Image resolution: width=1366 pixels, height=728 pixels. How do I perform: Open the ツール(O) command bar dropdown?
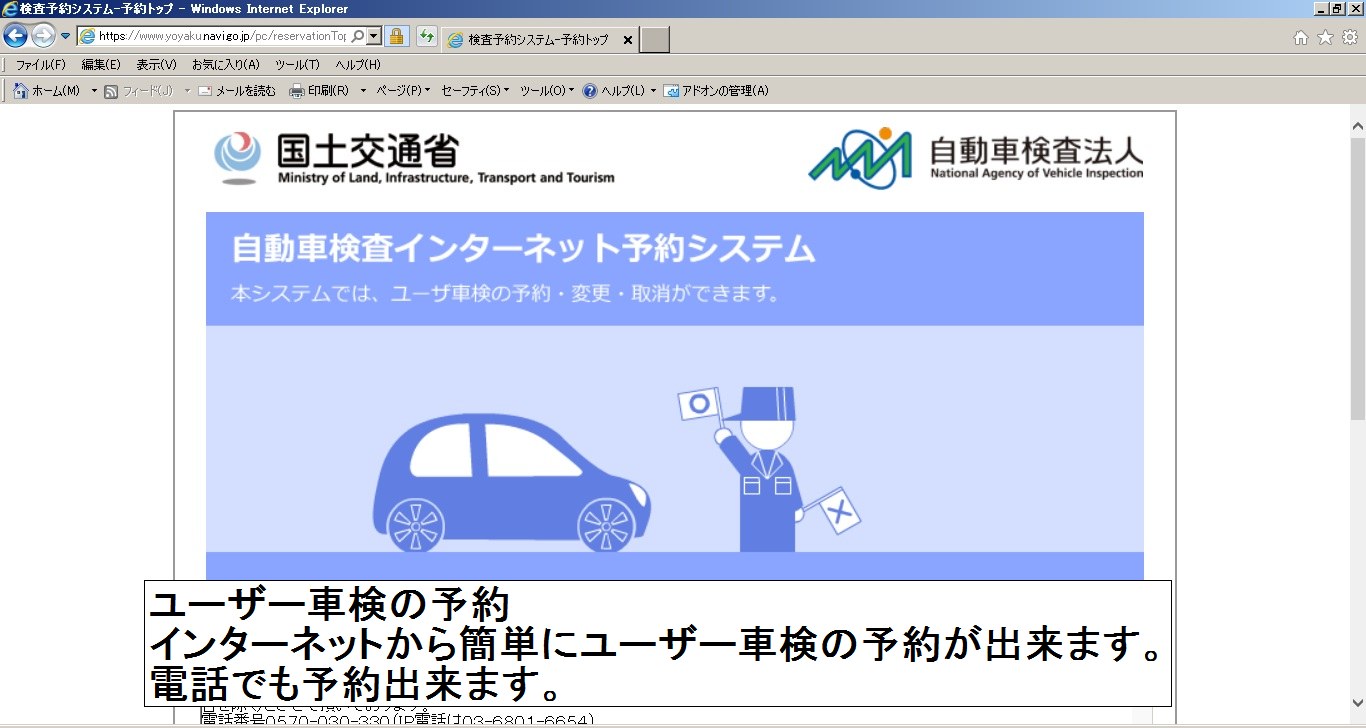coord(547,91)
